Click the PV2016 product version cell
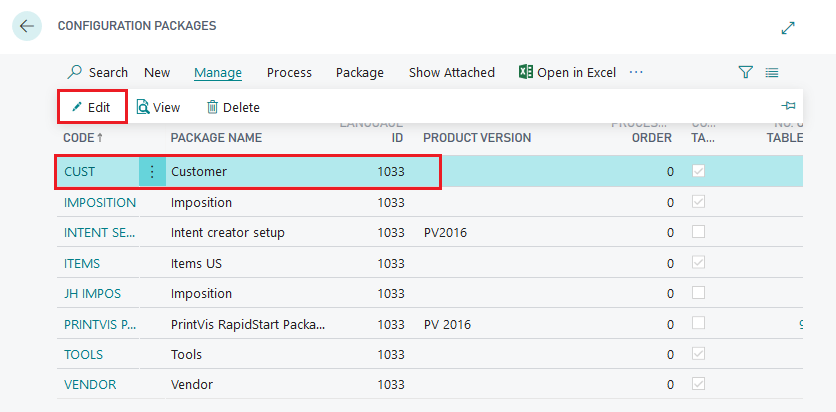836x412 pixels. (445, 233)
